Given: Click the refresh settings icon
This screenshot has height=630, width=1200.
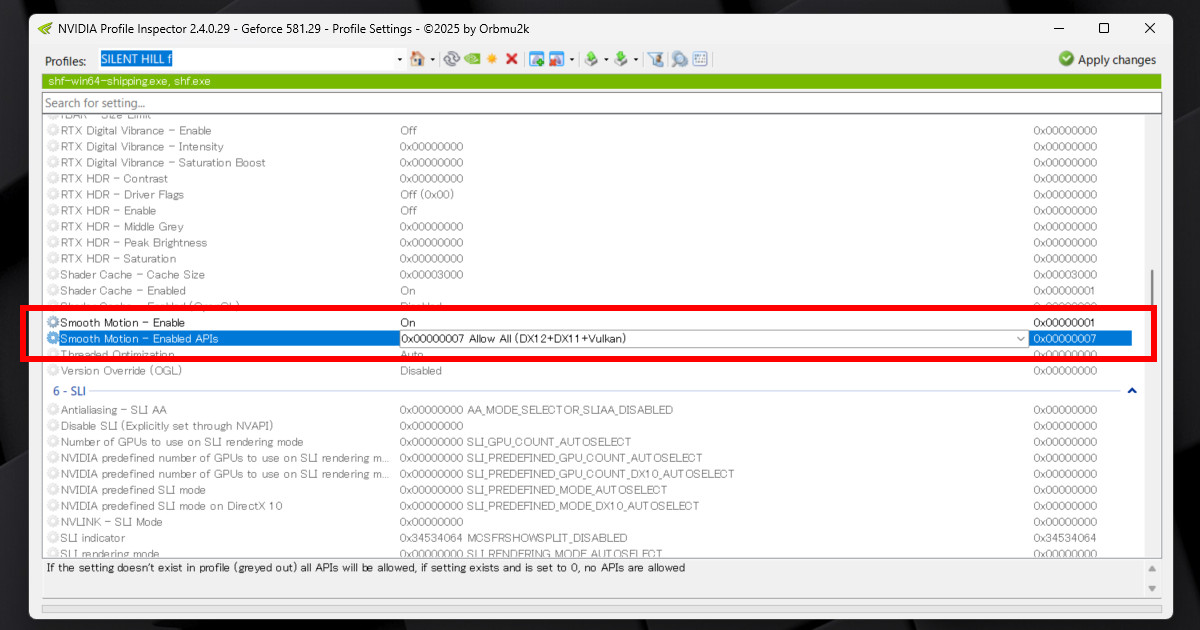Looking at the screenshot, I should (451, 59).
